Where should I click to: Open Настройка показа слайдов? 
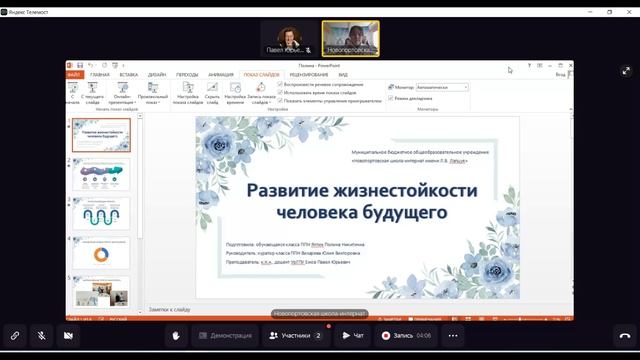point(188,93)
